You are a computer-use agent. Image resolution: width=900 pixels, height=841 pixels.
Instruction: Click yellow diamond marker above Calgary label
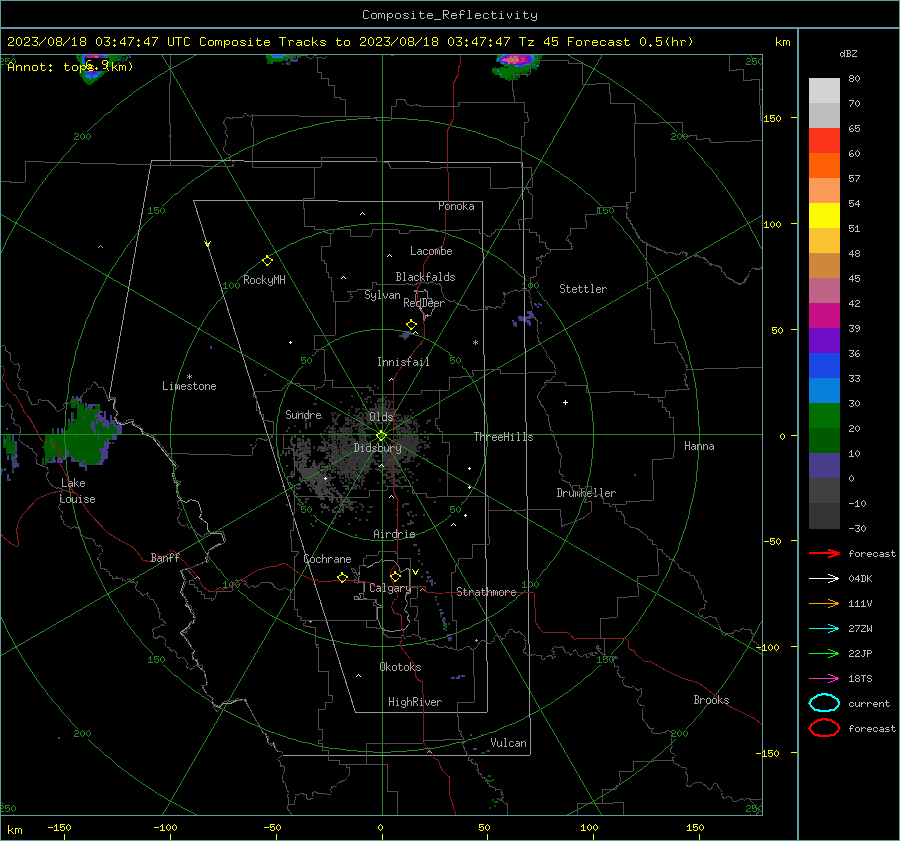[395, 576]
